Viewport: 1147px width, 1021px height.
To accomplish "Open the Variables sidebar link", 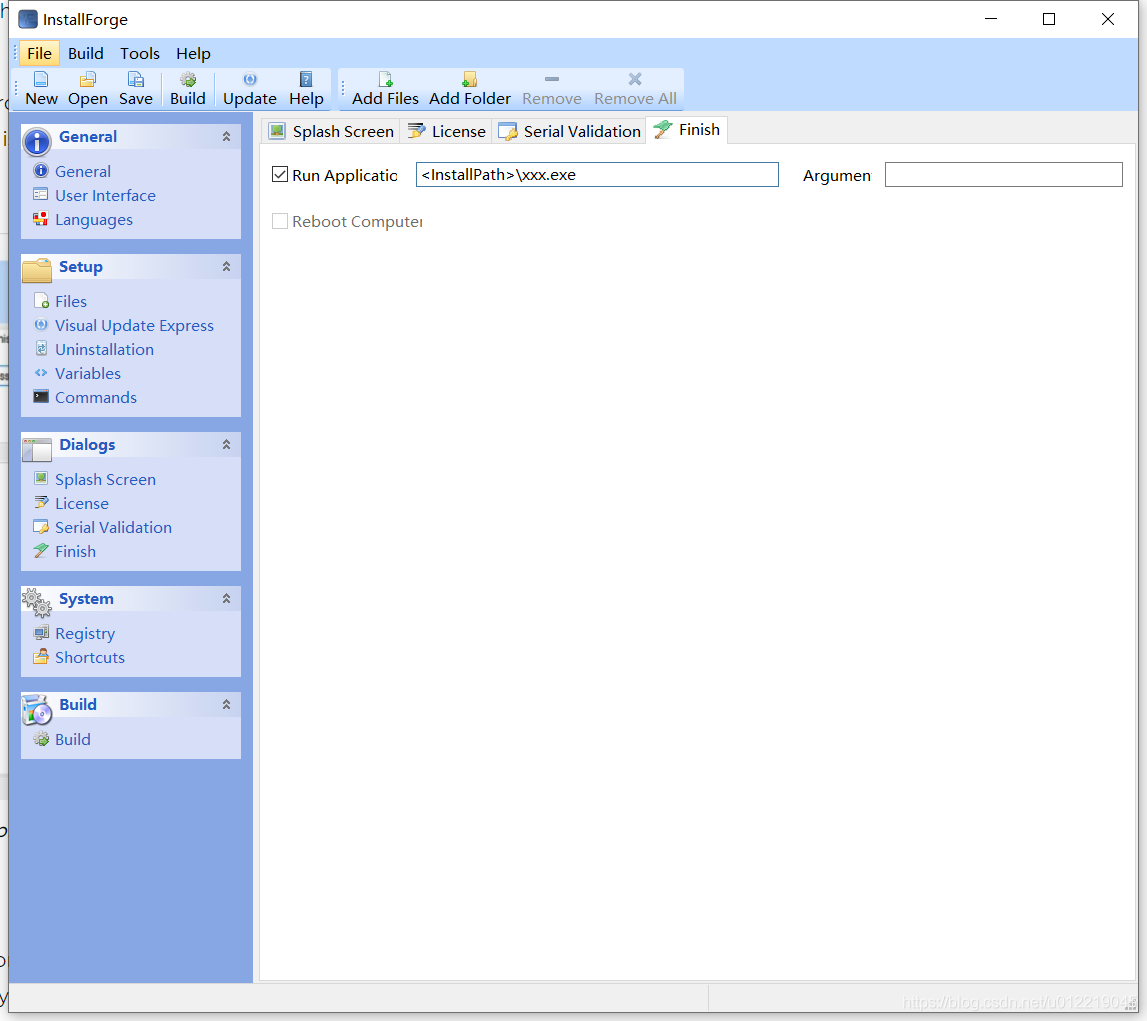I will pyautogui.click(x=88, y=374).
